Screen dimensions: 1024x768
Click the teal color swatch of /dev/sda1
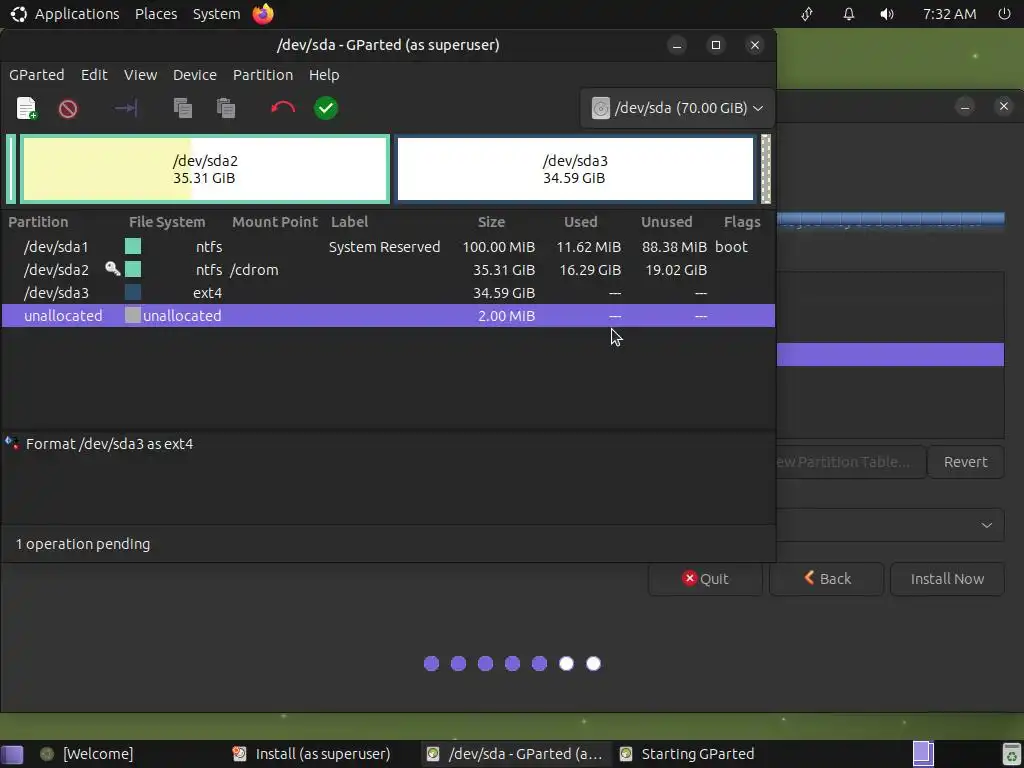(133, 246)
